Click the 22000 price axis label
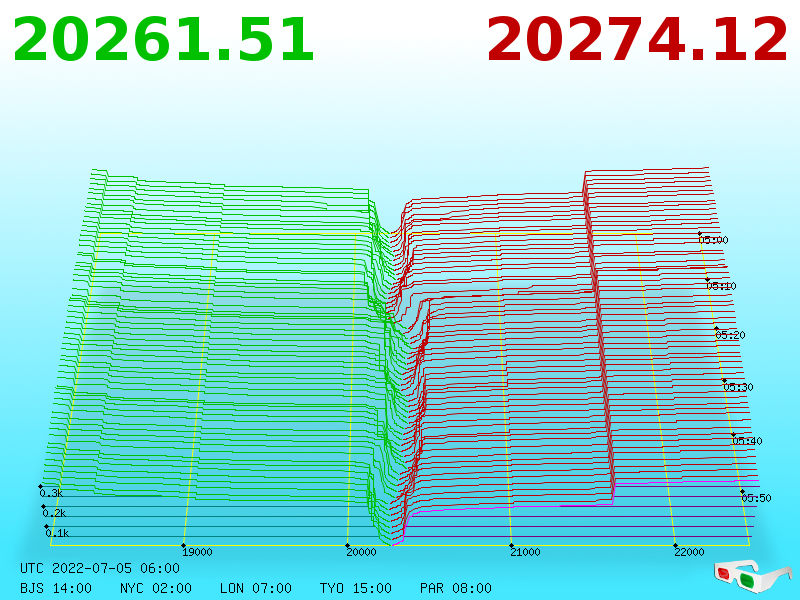800x600 pixels. coord(689,552)
